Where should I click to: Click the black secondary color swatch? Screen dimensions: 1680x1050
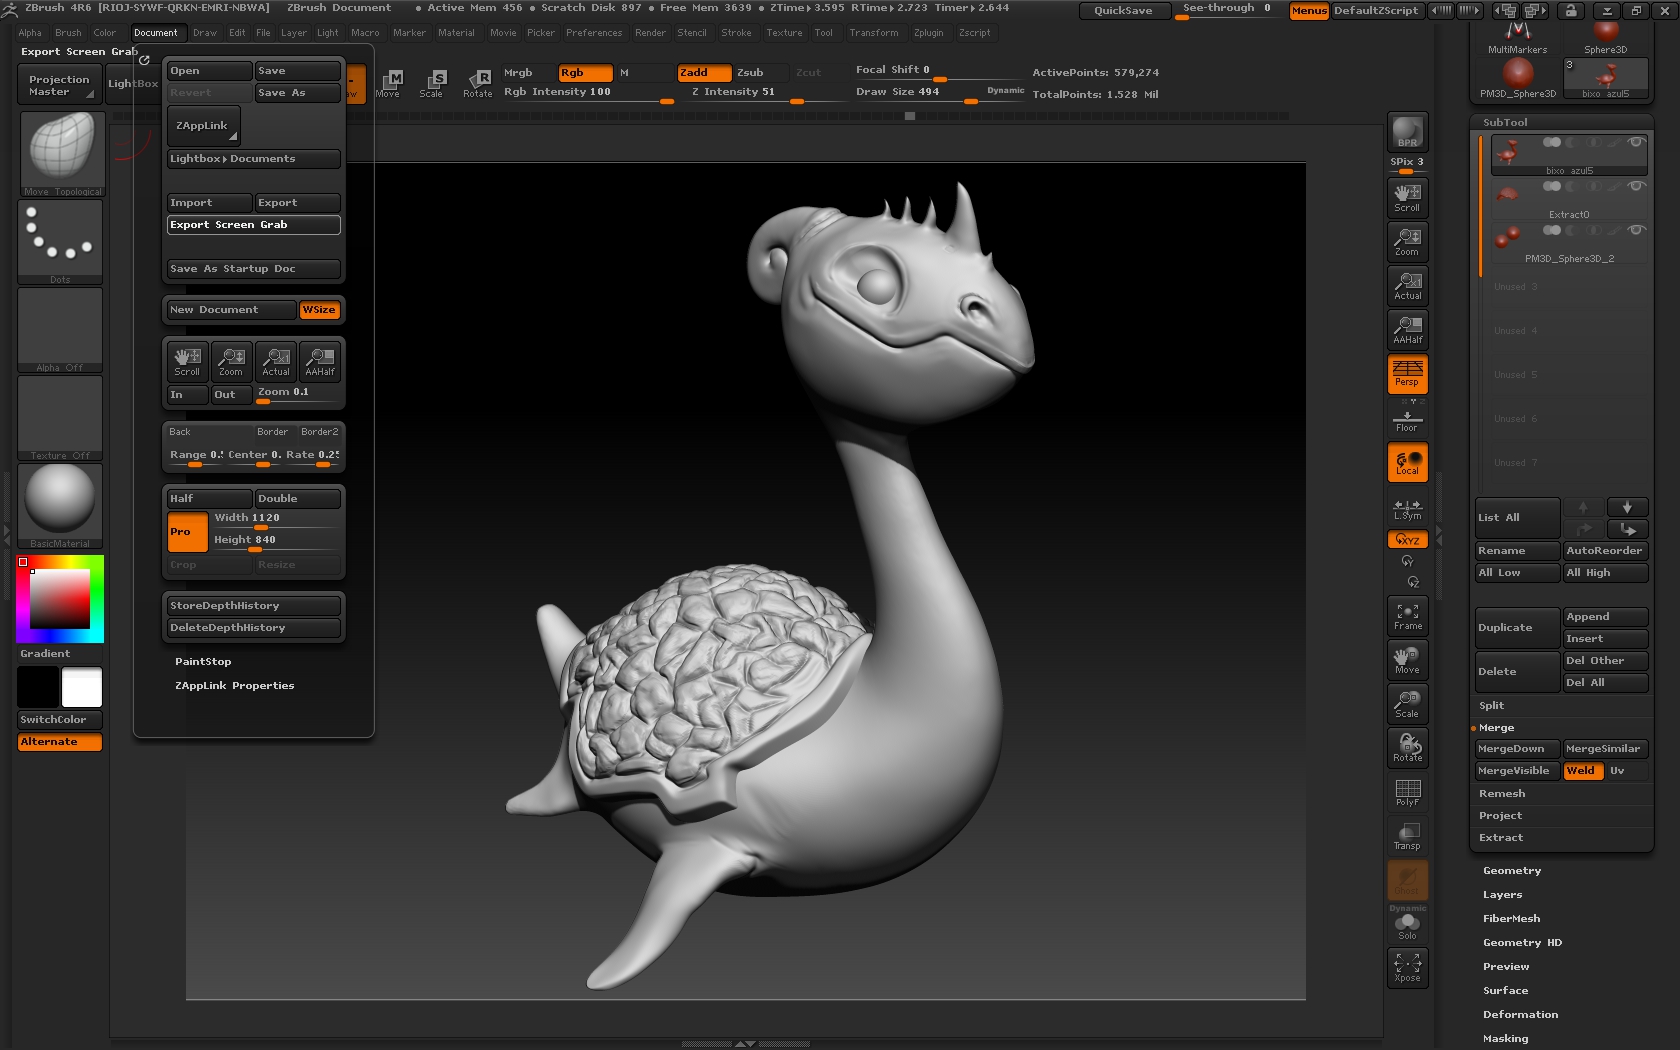38,687
